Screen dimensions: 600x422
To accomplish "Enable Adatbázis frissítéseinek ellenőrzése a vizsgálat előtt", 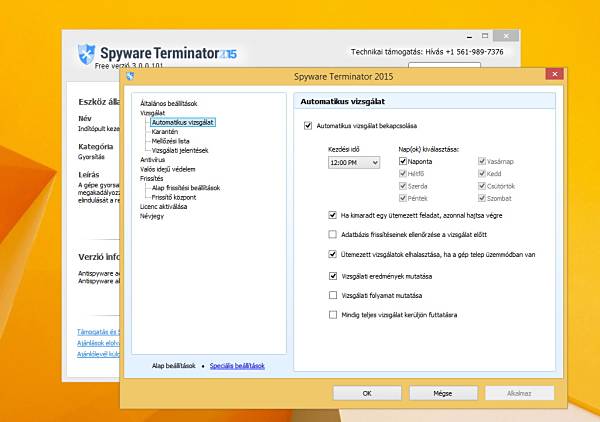I will click(333, 234).
